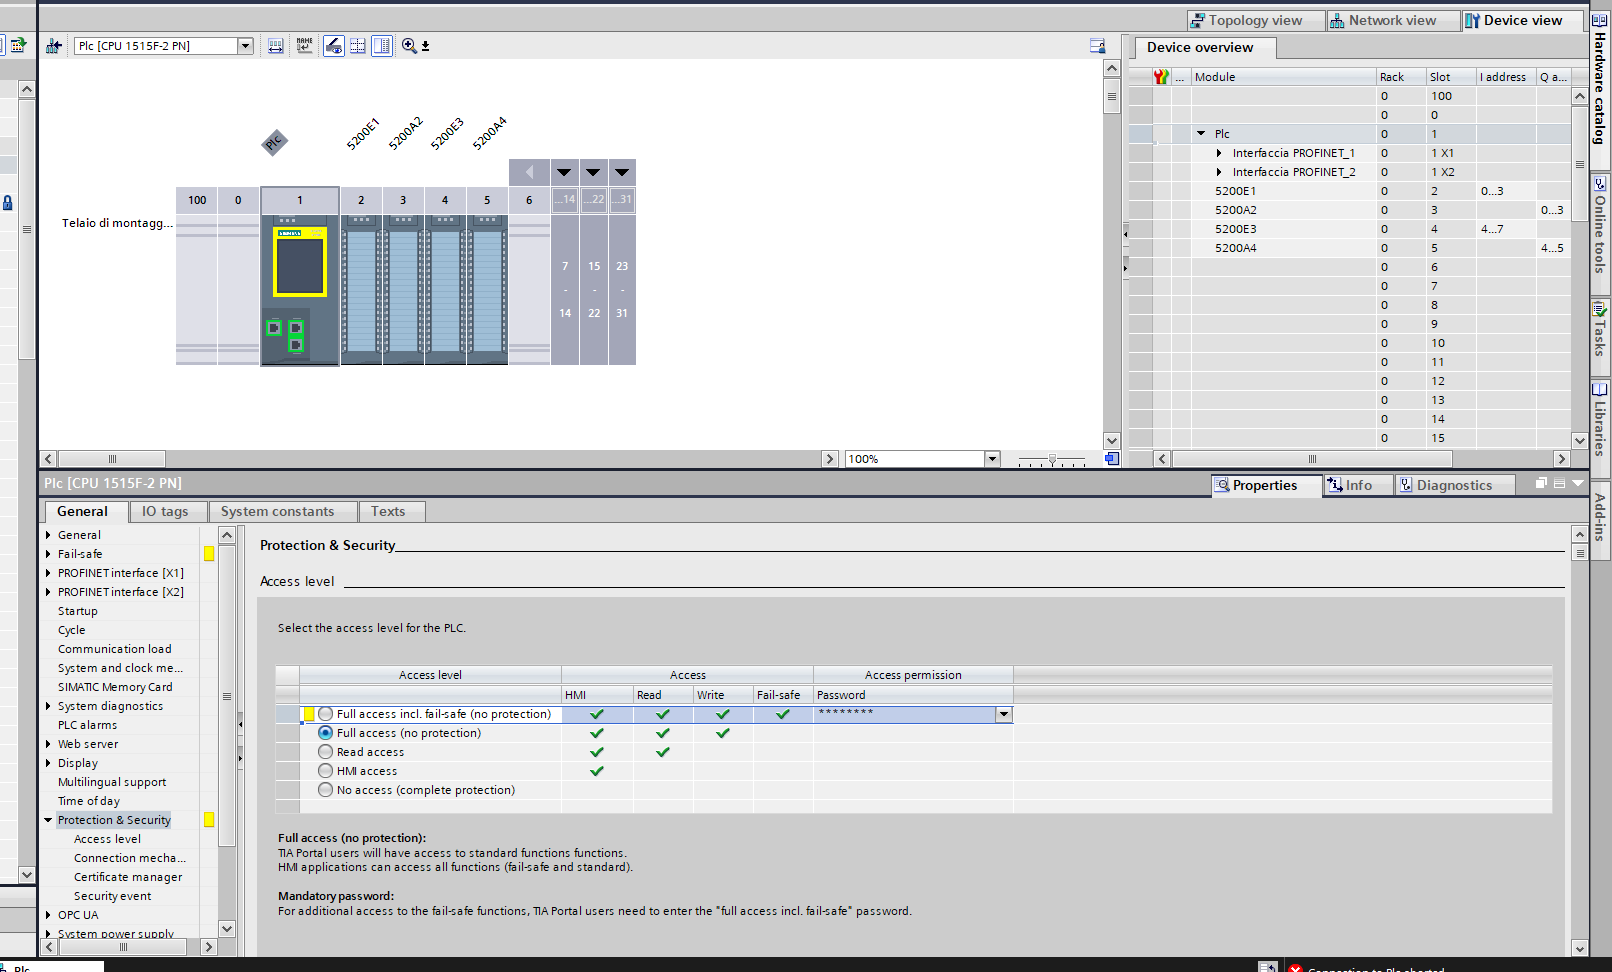Select the Device view tab
Image resolution: width=1612 pixels, height=972 pixels.
[x=1522, y=21]
